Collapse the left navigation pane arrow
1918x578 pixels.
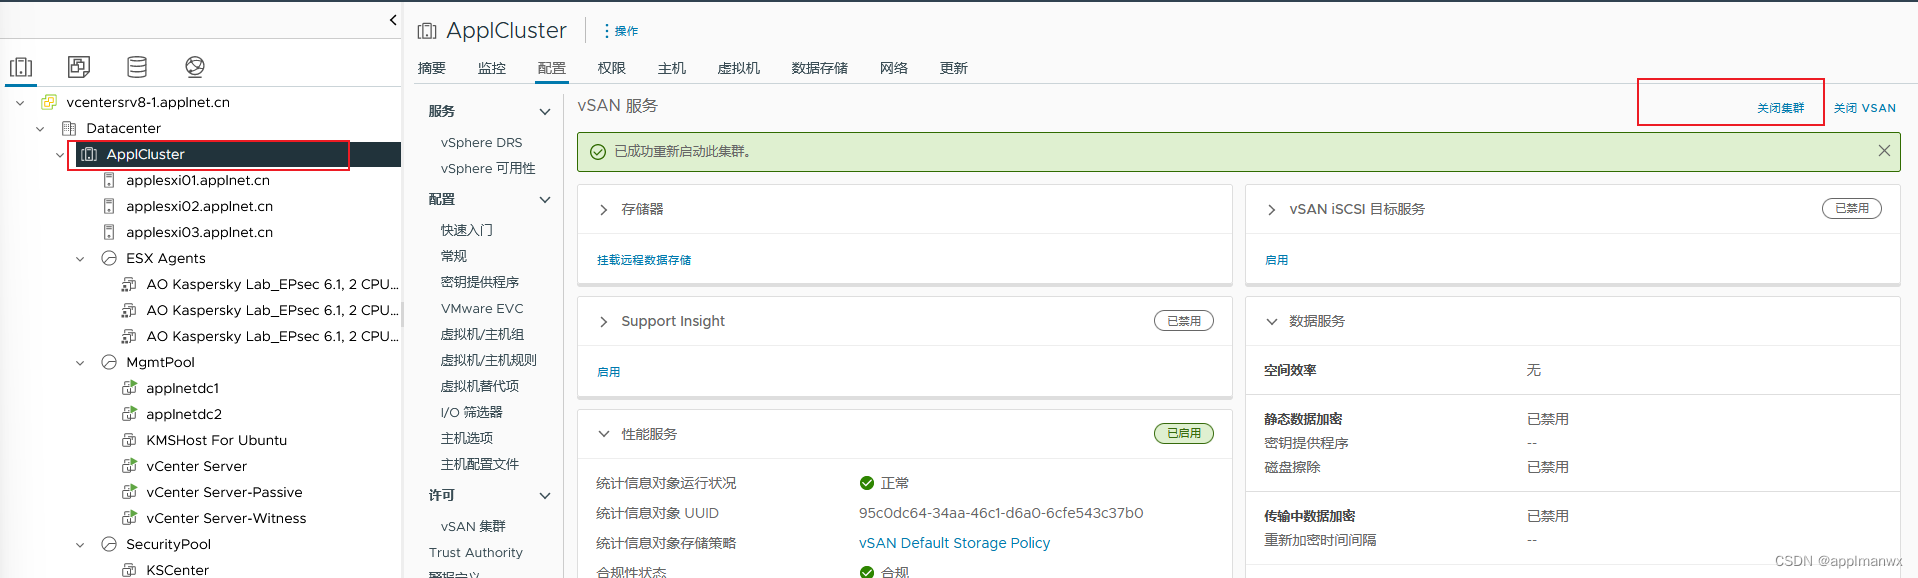click(393, 20)
